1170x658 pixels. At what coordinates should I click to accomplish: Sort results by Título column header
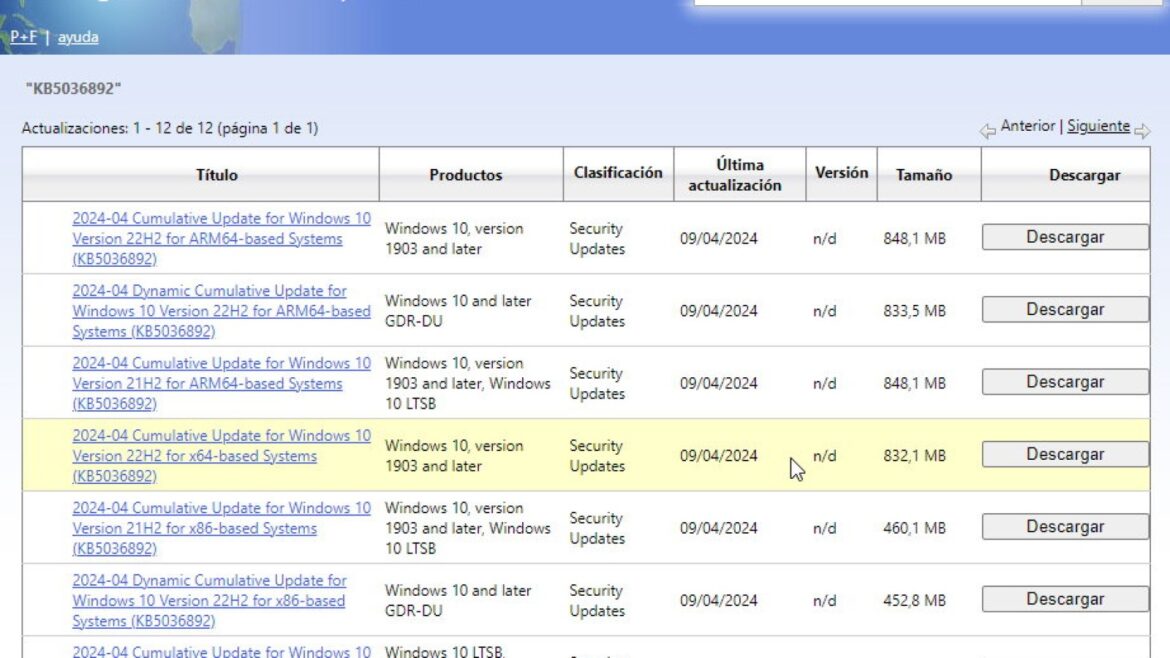[216, 175]
